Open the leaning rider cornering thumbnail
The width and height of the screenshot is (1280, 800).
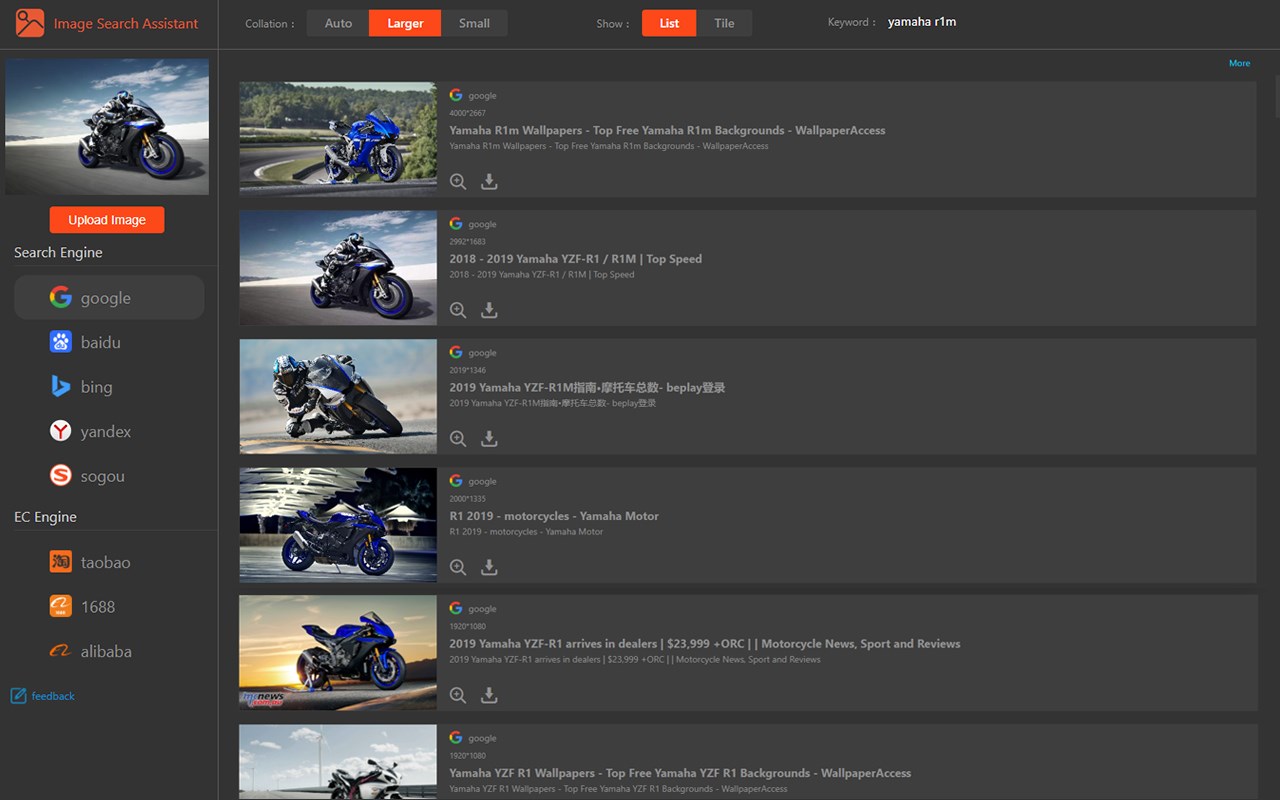(x=338, y=396)
